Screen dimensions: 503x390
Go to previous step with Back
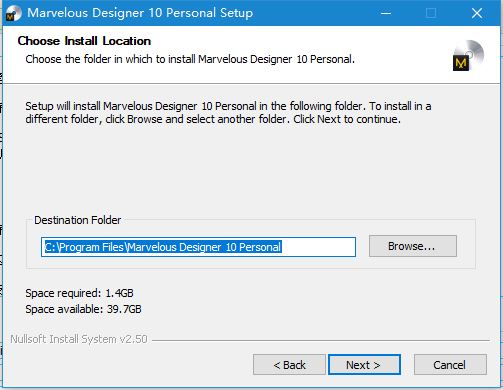click(289, 365)
